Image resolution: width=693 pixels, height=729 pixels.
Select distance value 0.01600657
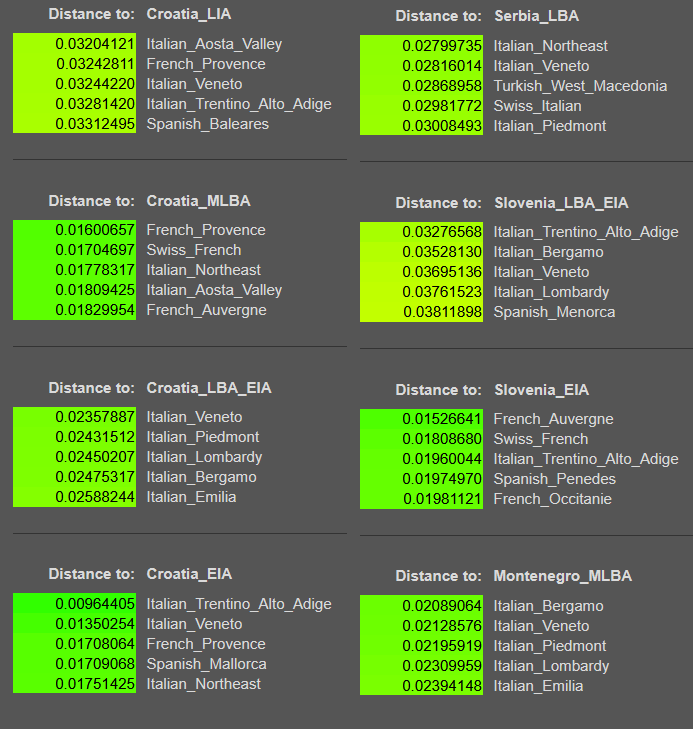pos(95,230)
